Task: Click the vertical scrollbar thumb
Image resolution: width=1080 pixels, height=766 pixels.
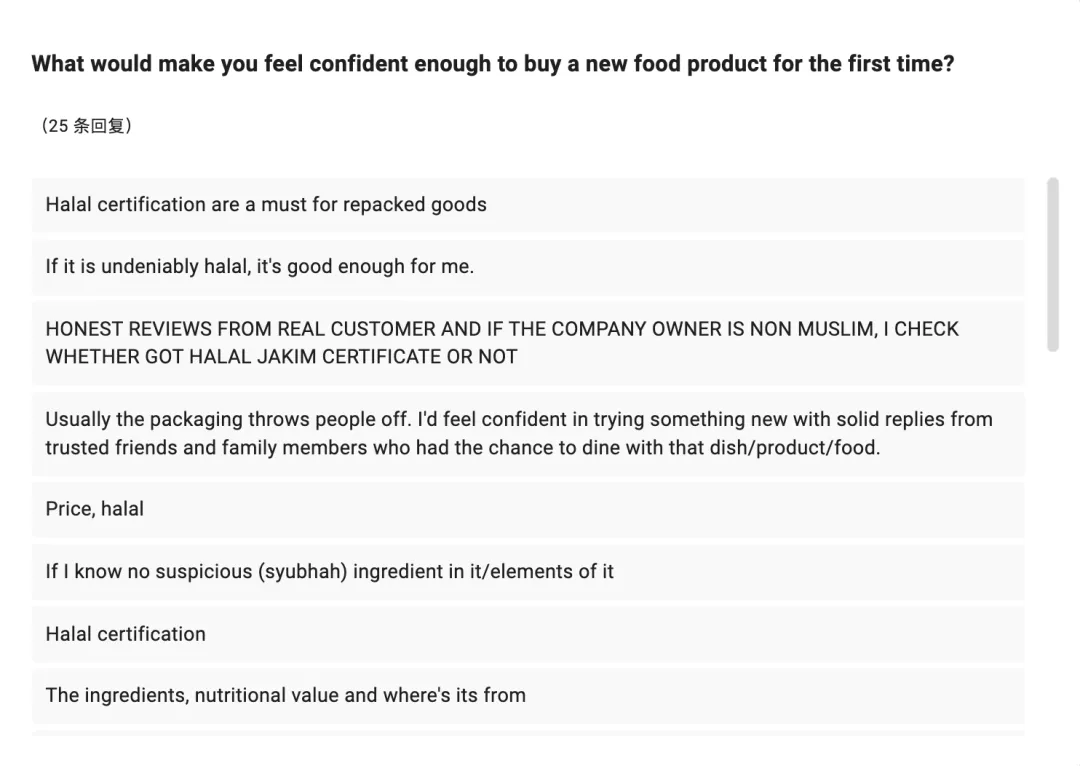Action: coord(1052,264)
